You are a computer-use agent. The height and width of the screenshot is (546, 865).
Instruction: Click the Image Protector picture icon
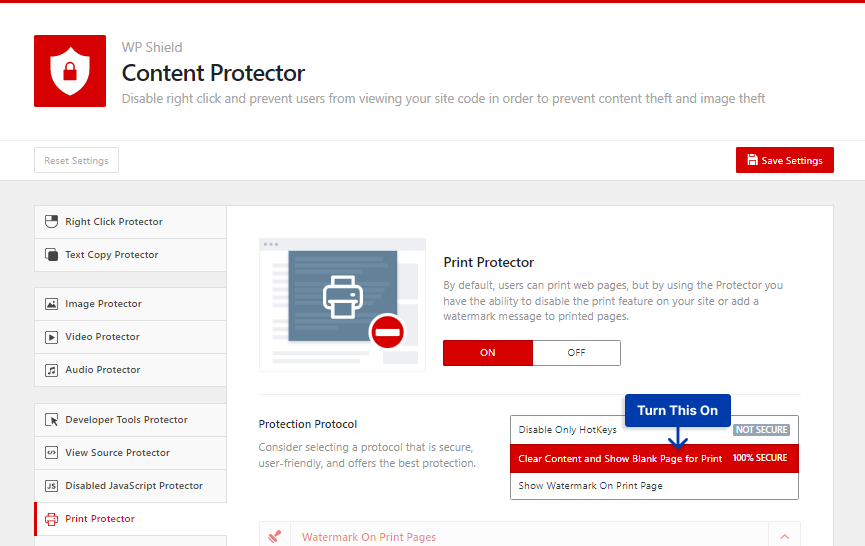(51, 304)
